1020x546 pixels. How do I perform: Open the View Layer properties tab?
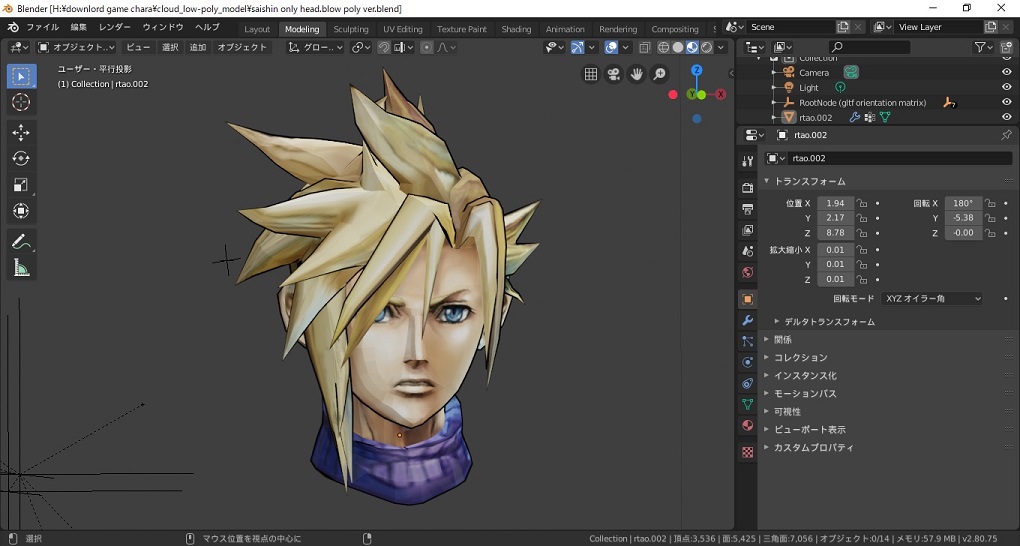(747, 230)
